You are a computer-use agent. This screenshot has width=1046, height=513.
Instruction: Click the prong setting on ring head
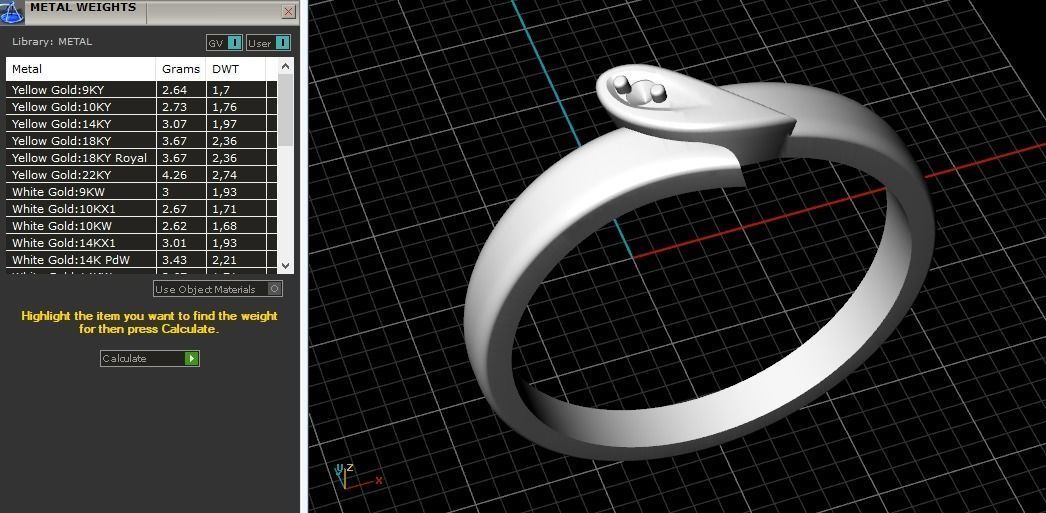(x=639, y=90)
